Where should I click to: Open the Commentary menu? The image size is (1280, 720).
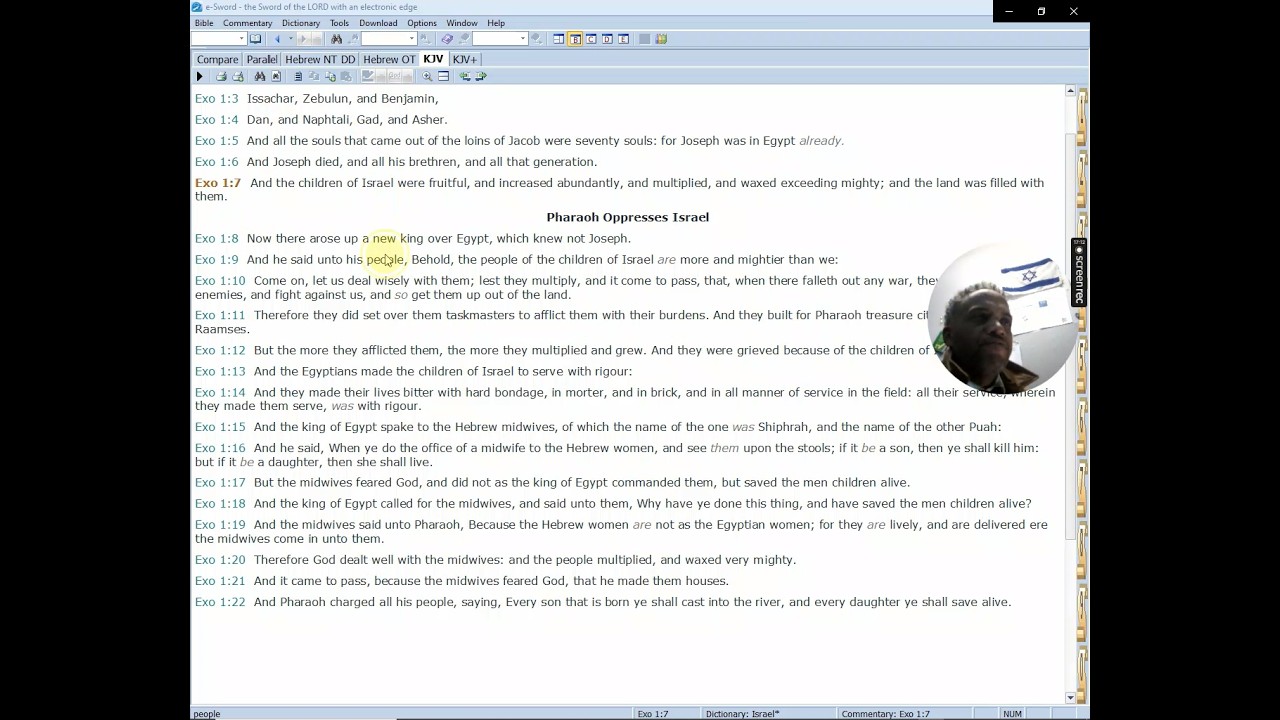point(247,23)
